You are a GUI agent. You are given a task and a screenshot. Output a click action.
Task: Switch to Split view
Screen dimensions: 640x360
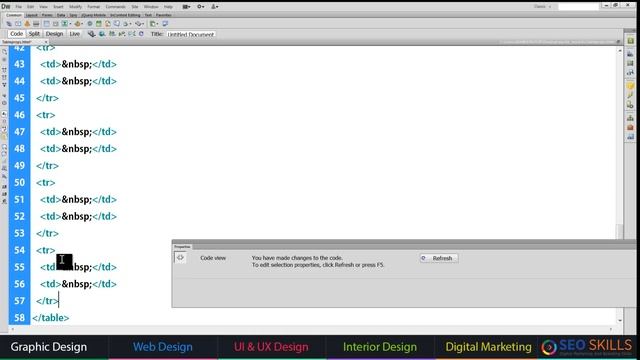click(34, 34)
